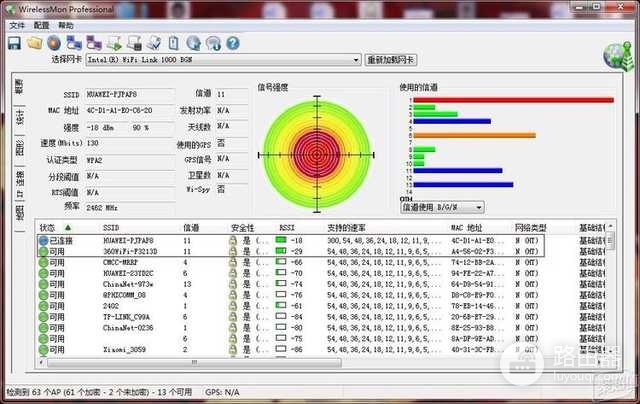Click the circular signal strength gauge
Image resolution: width=640 pixels, height=404 pixels.
pos(317,155)
